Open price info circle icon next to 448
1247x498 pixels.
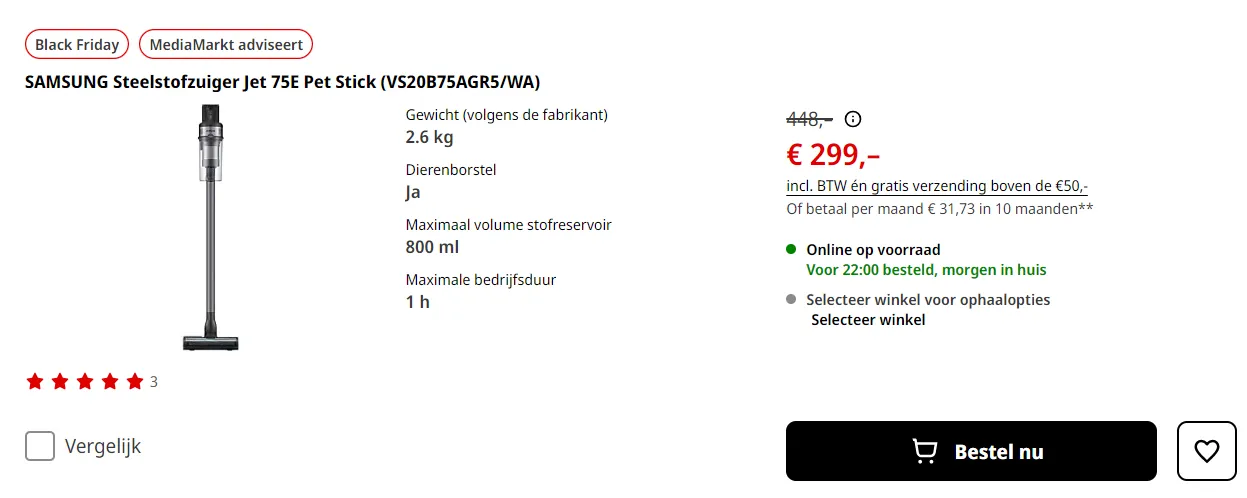[852, 119]
